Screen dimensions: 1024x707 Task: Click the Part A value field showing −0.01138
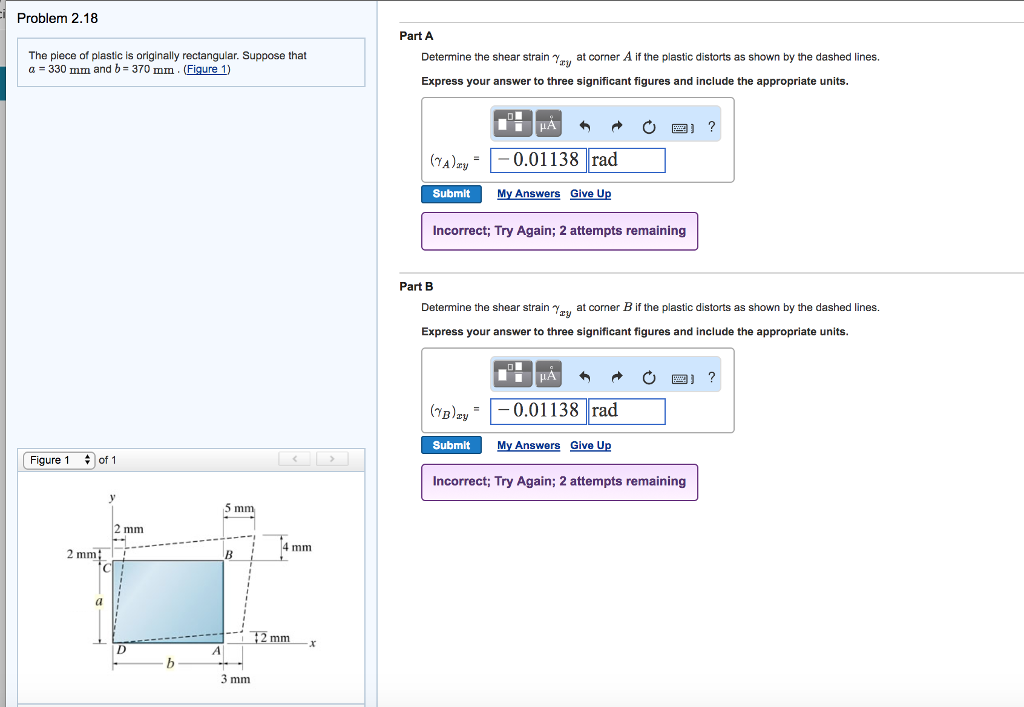540,160
